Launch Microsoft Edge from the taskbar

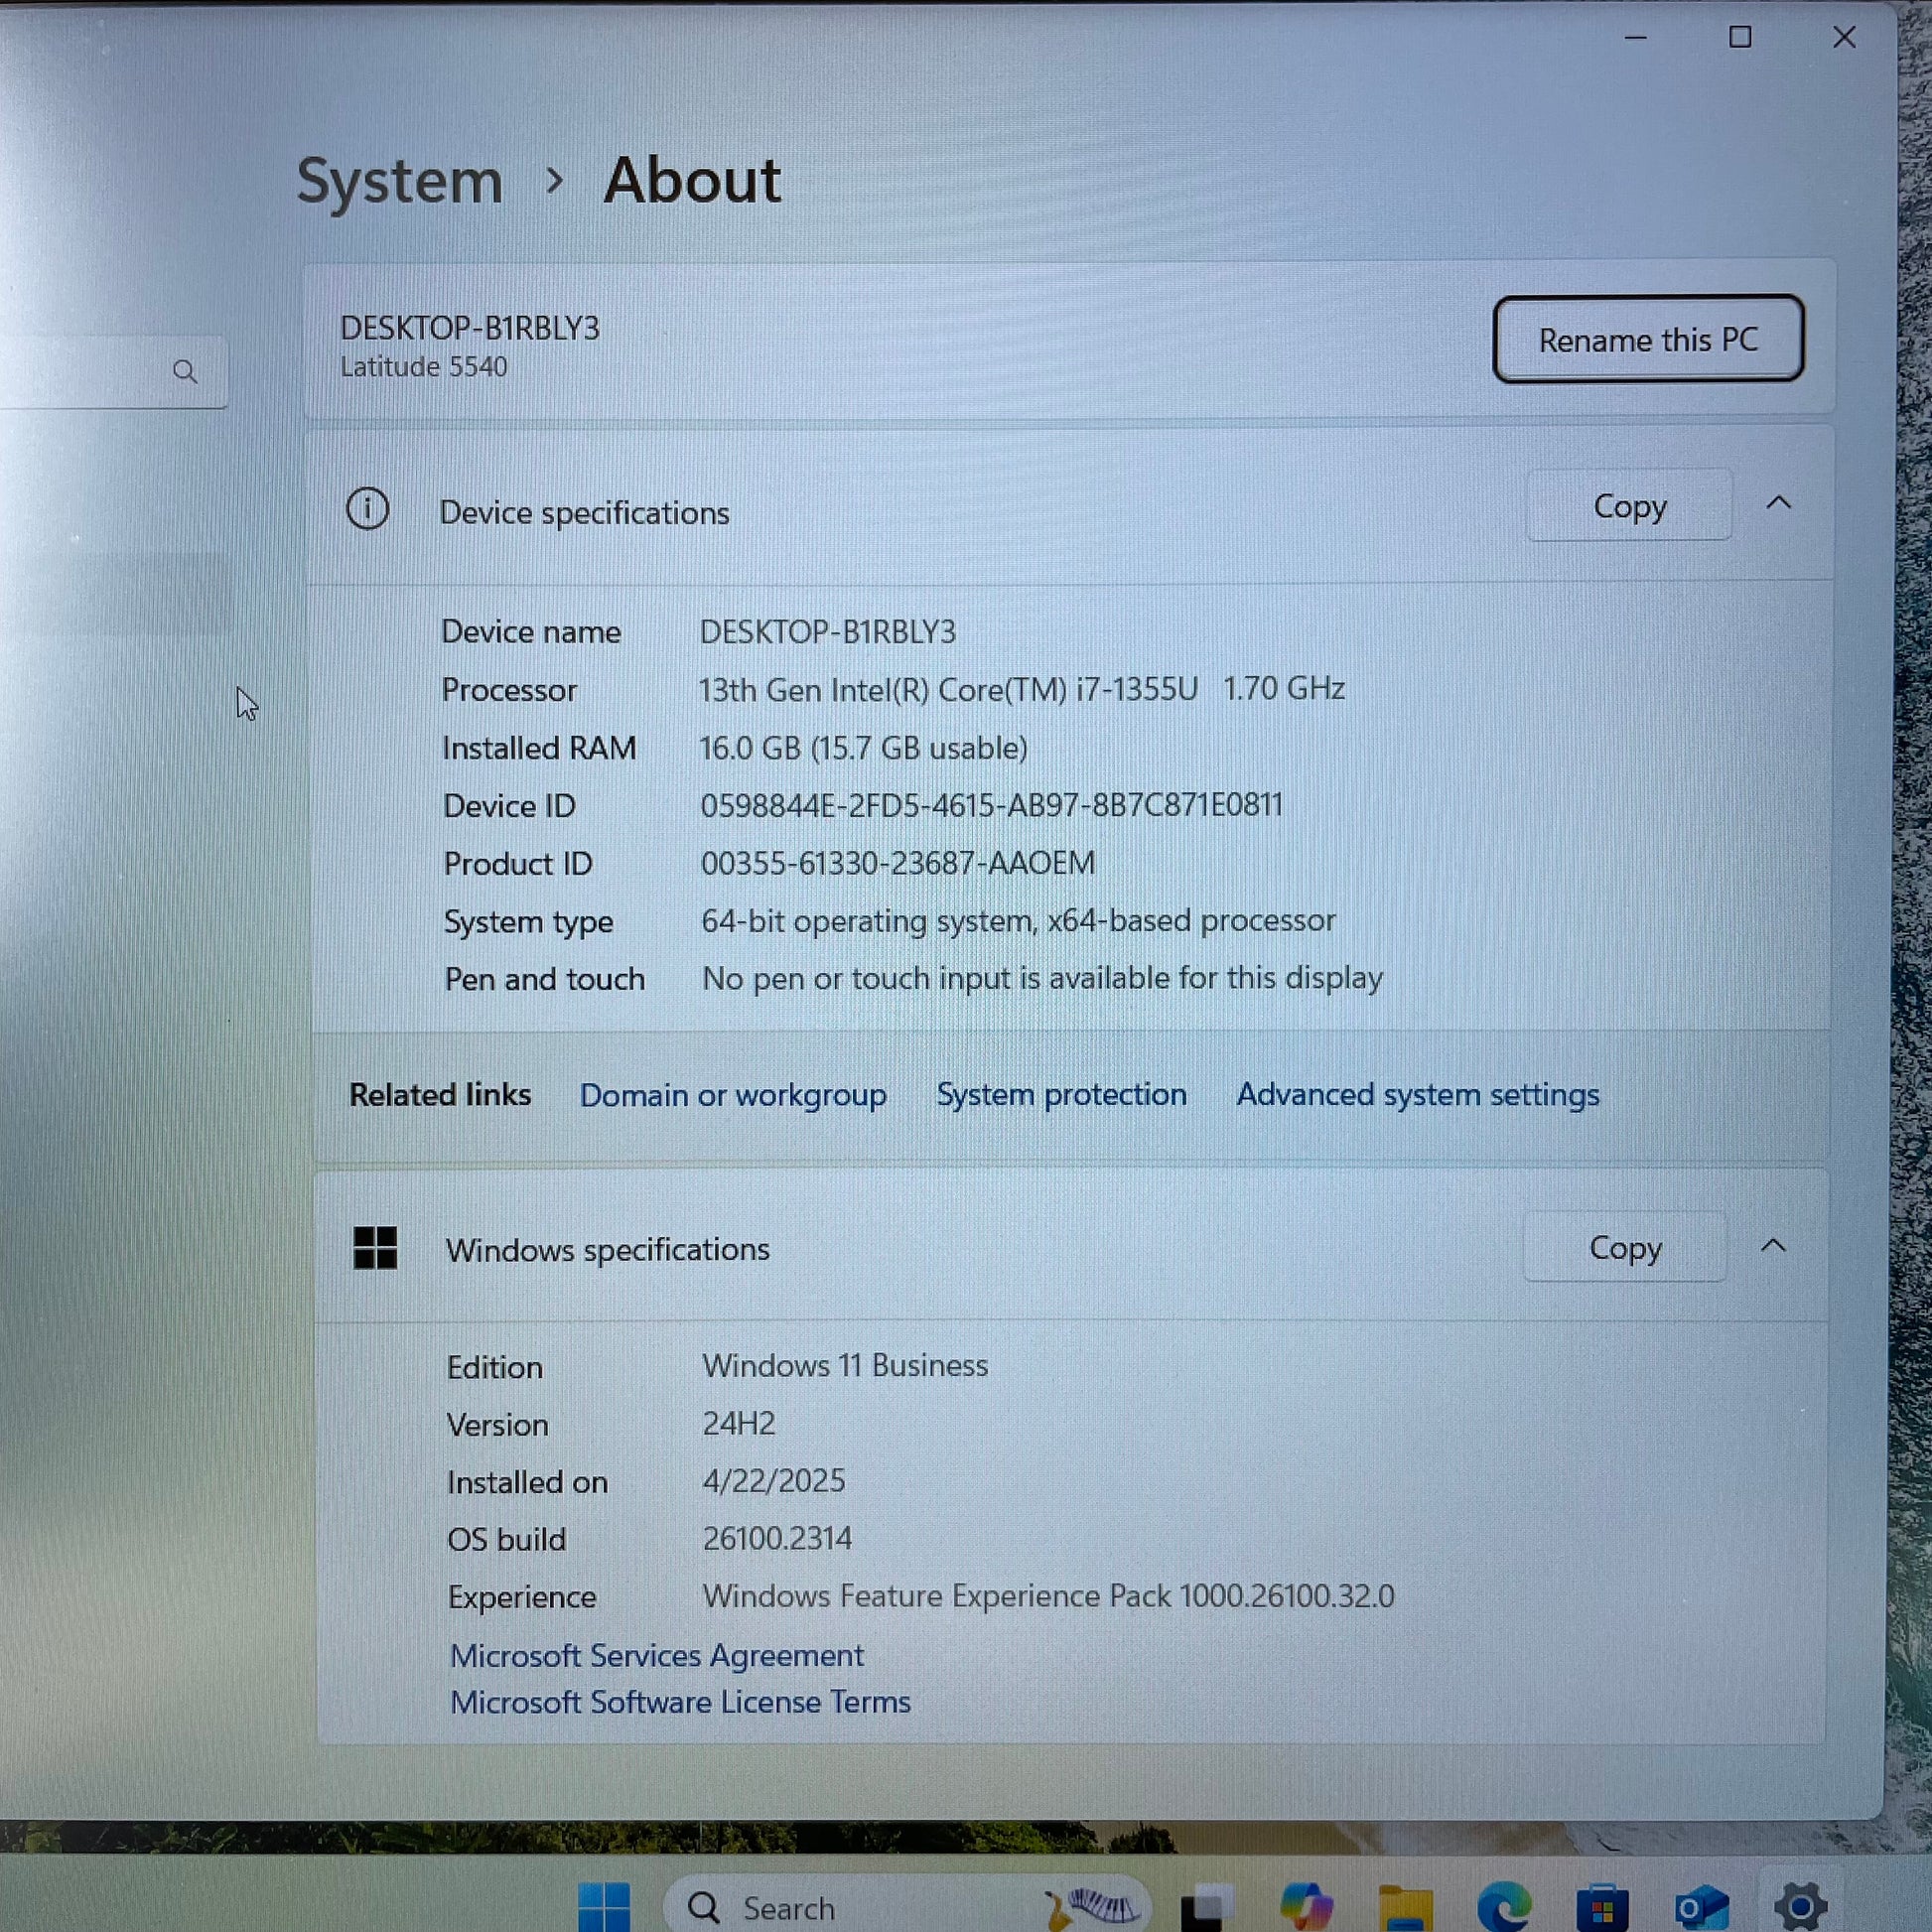pyautogui.click(x=1504, y=1906)
